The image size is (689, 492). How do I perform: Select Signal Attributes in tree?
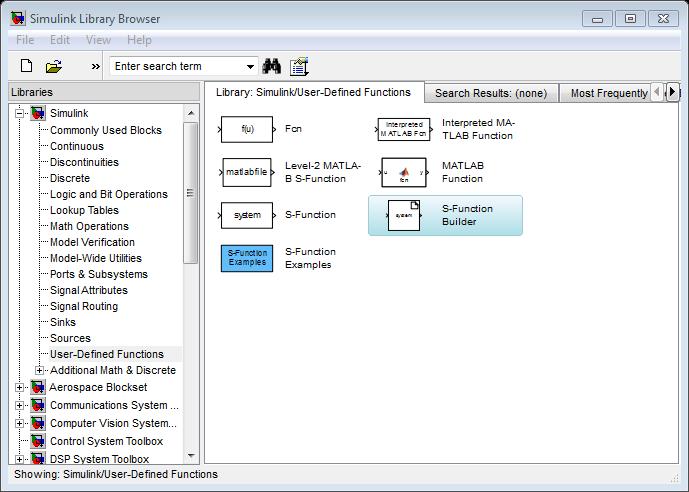(x=89, y=290)
